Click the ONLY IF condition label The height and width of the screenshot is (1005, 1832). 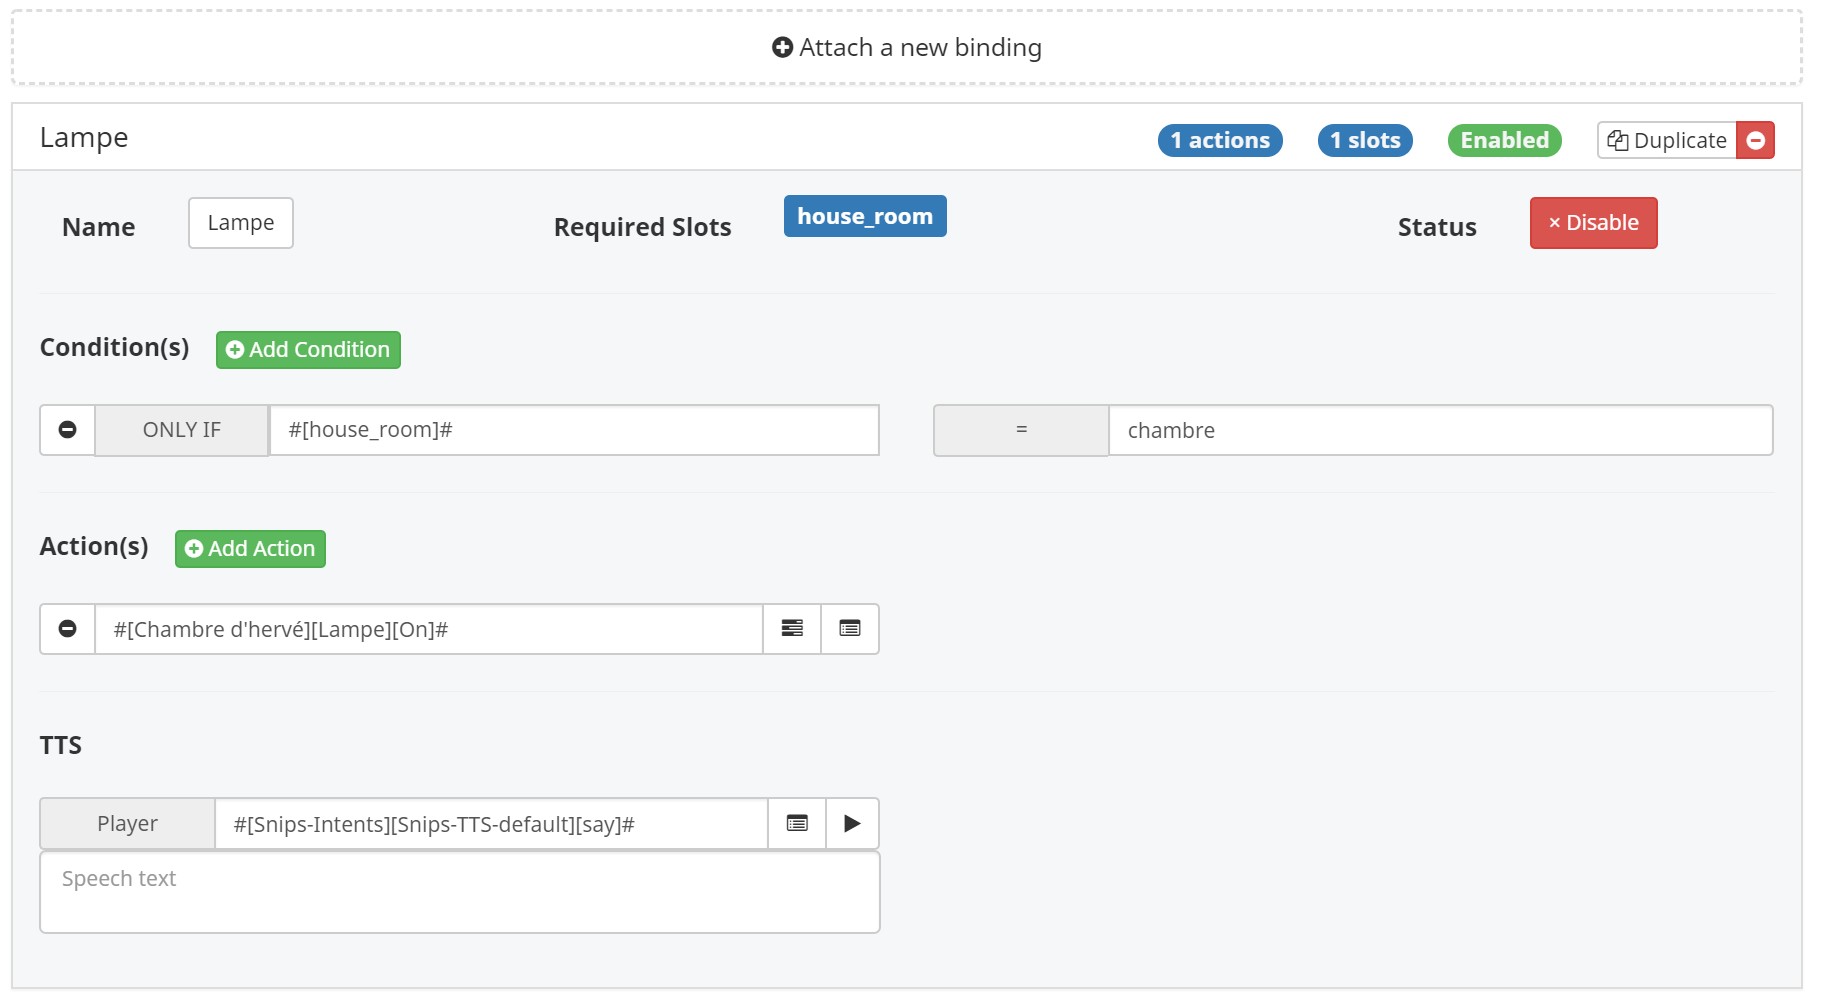182,430
